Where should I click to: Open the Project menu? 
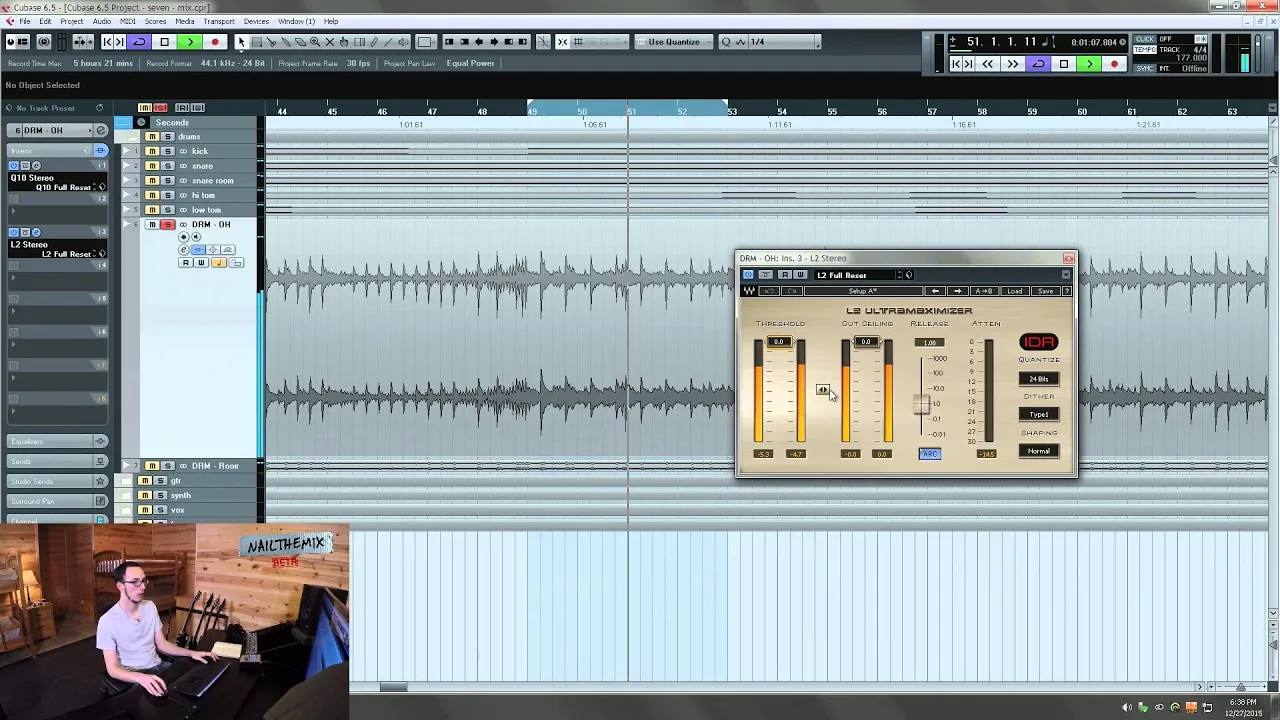tap(71, 21)
